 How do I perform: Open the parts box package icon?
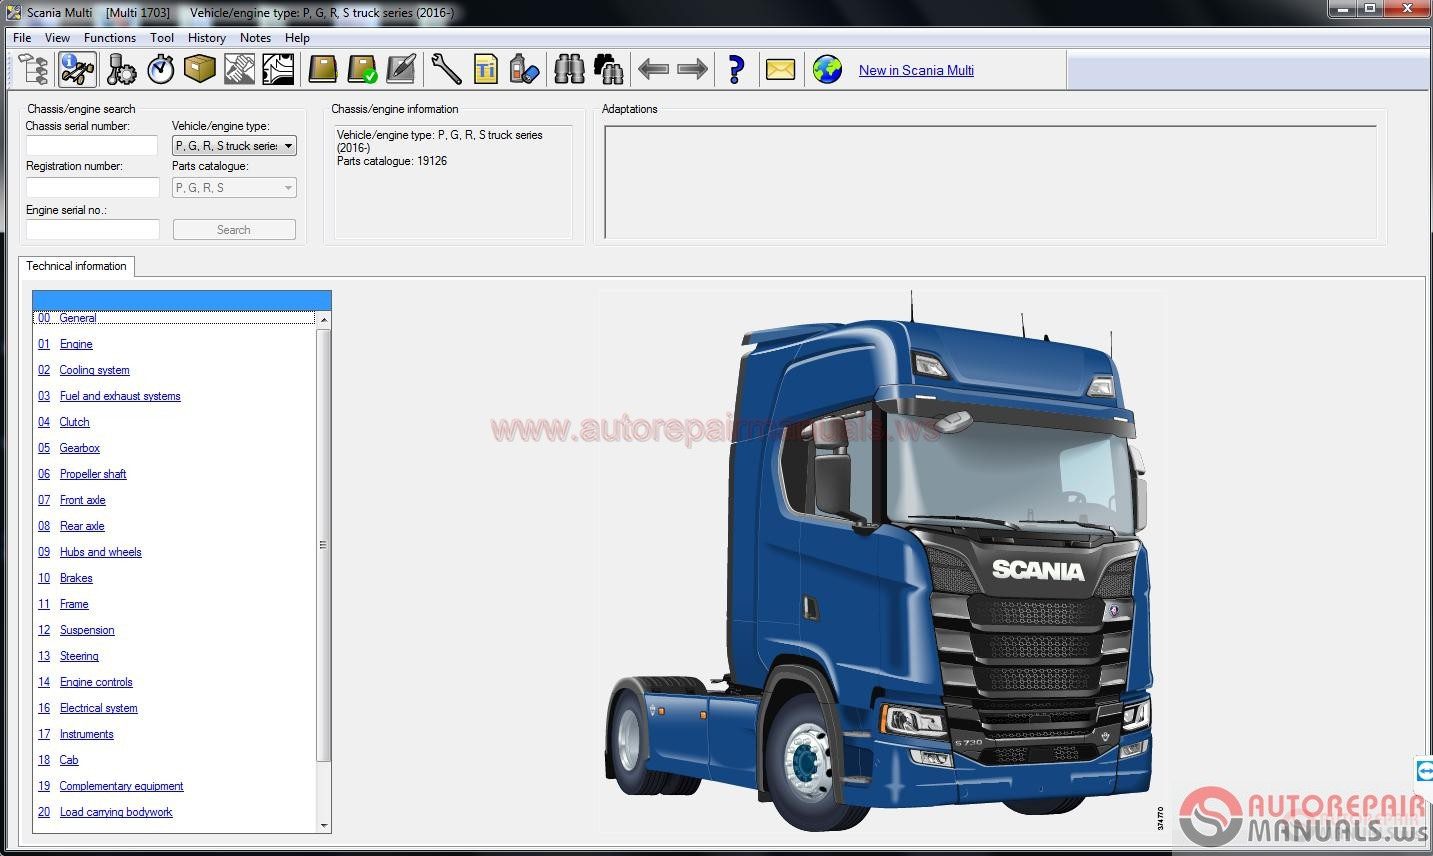click(200, 70)
